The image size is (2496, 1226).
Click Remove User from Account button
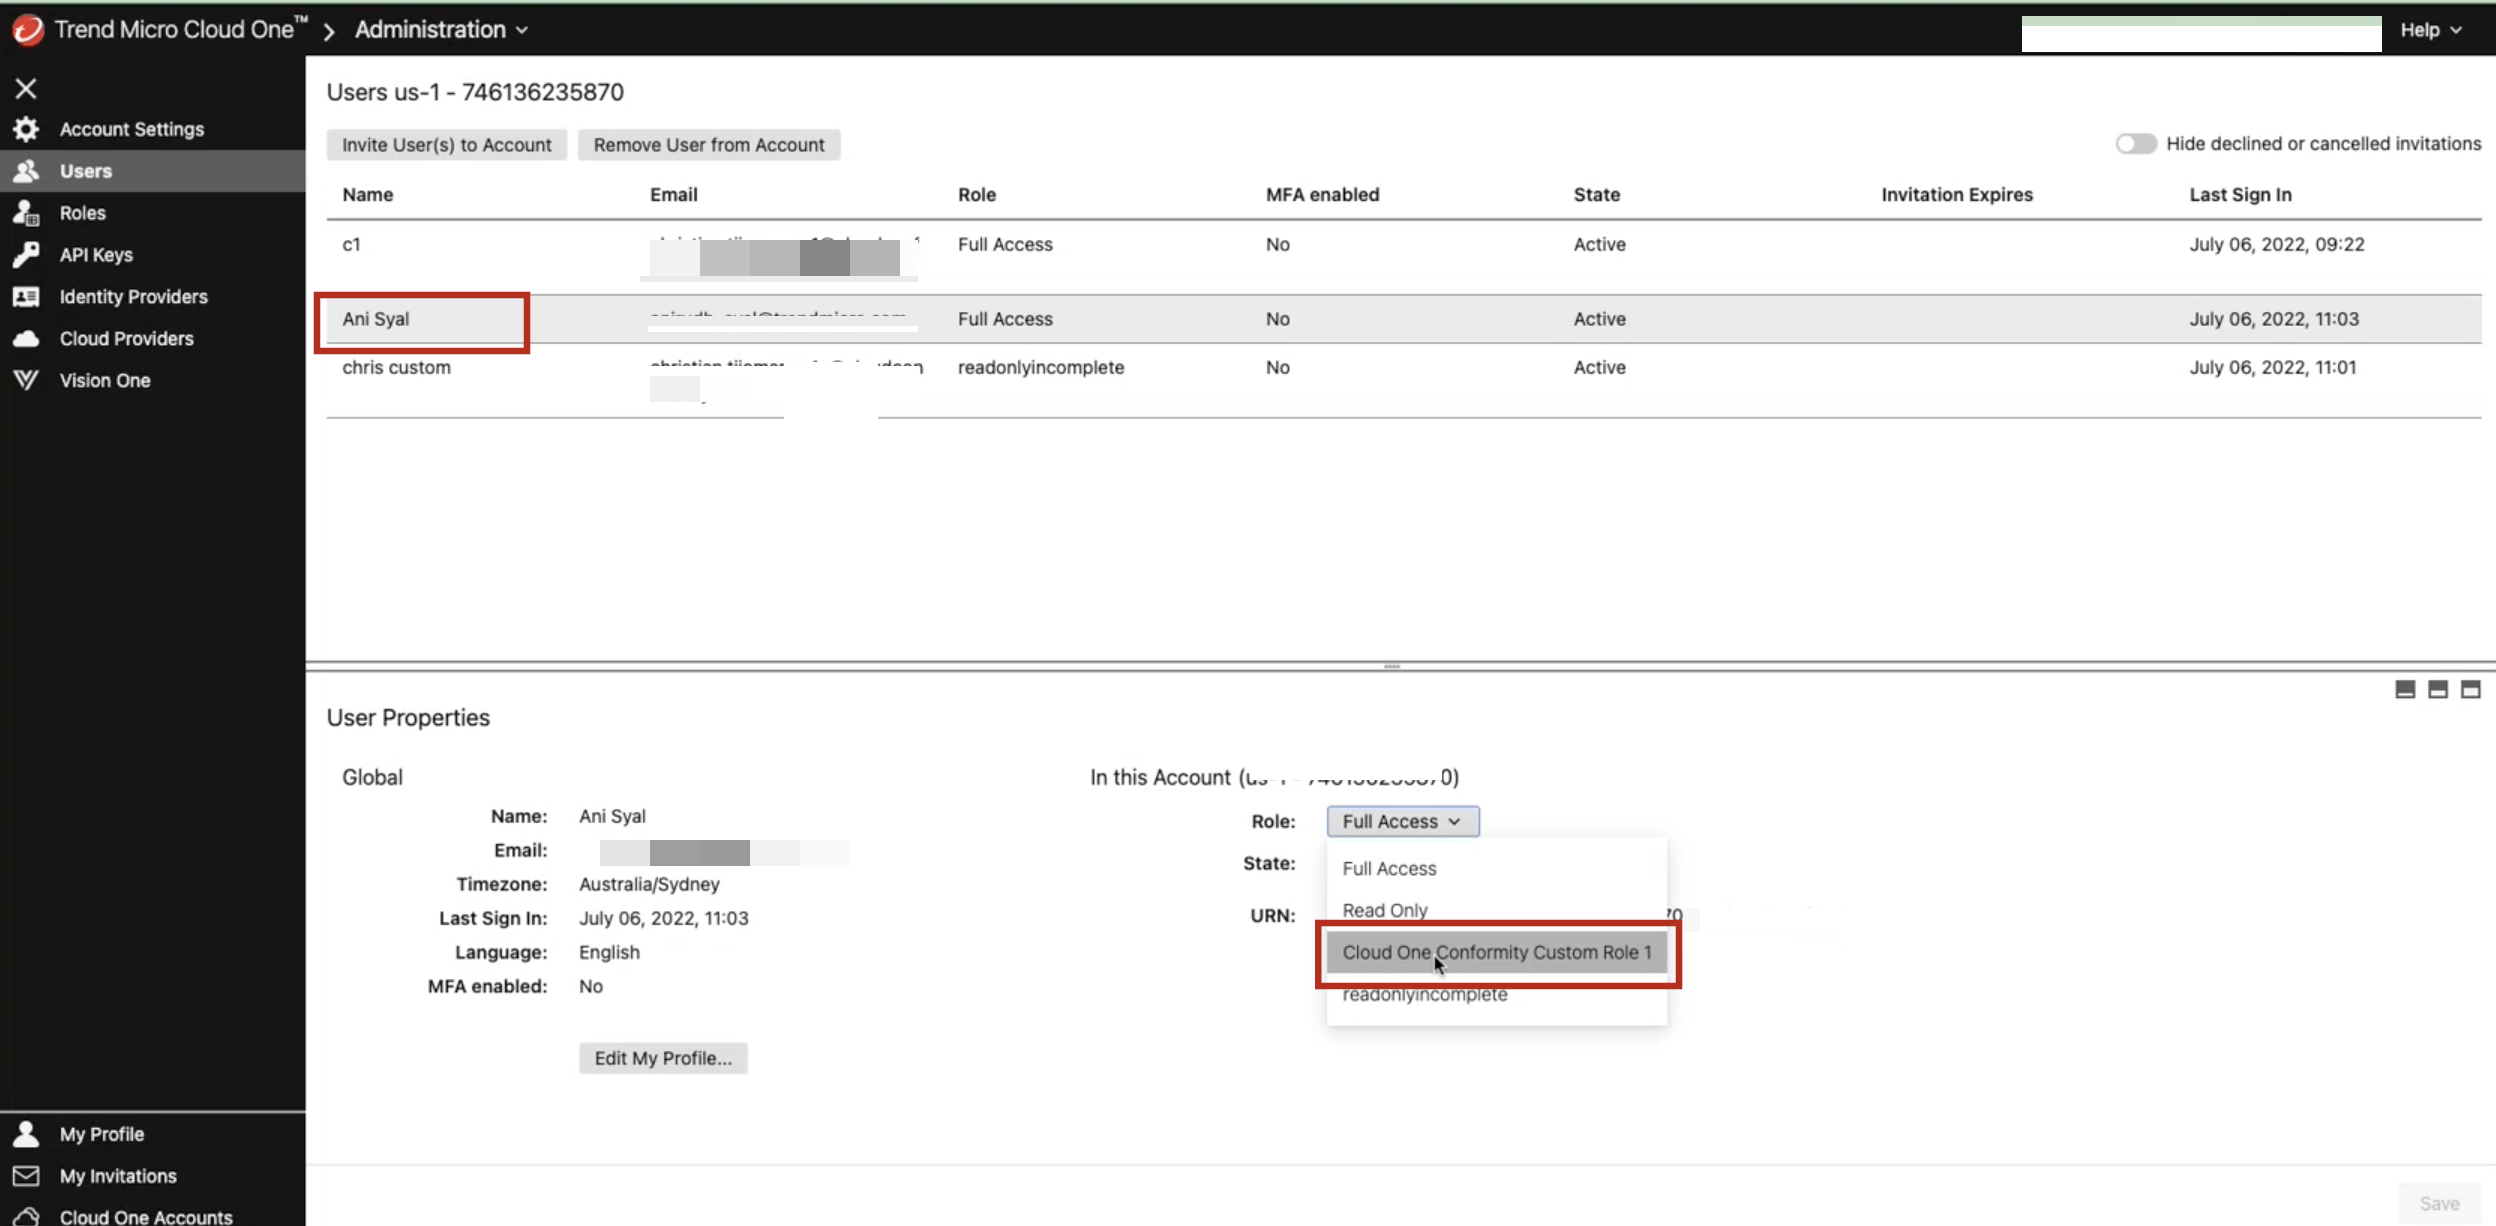709,145
